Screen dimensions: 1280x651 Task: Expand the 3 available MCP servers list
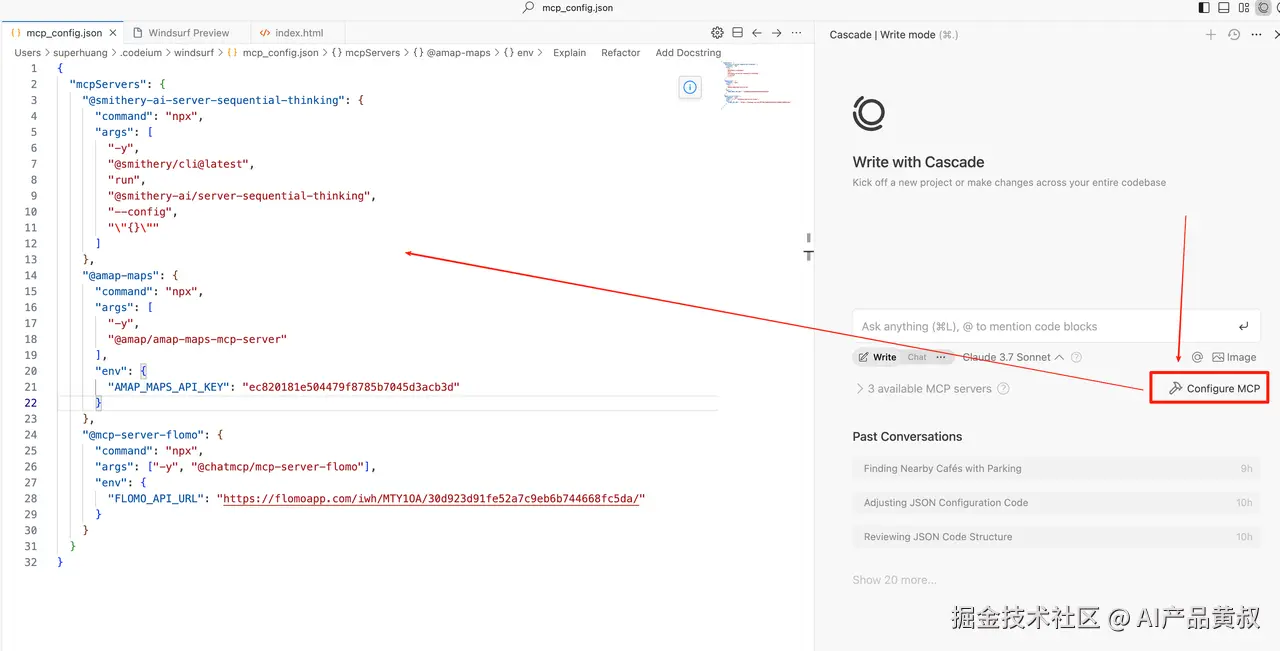[923, 389]
